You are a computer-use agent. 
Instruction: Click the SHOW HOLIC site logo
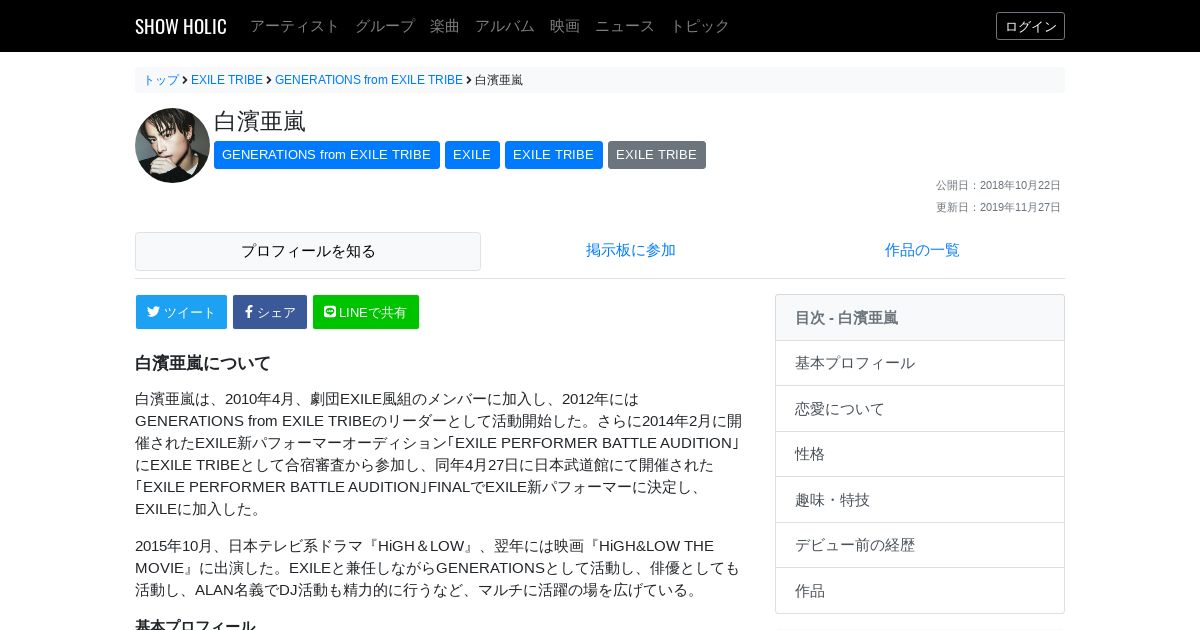pos(181,26)
